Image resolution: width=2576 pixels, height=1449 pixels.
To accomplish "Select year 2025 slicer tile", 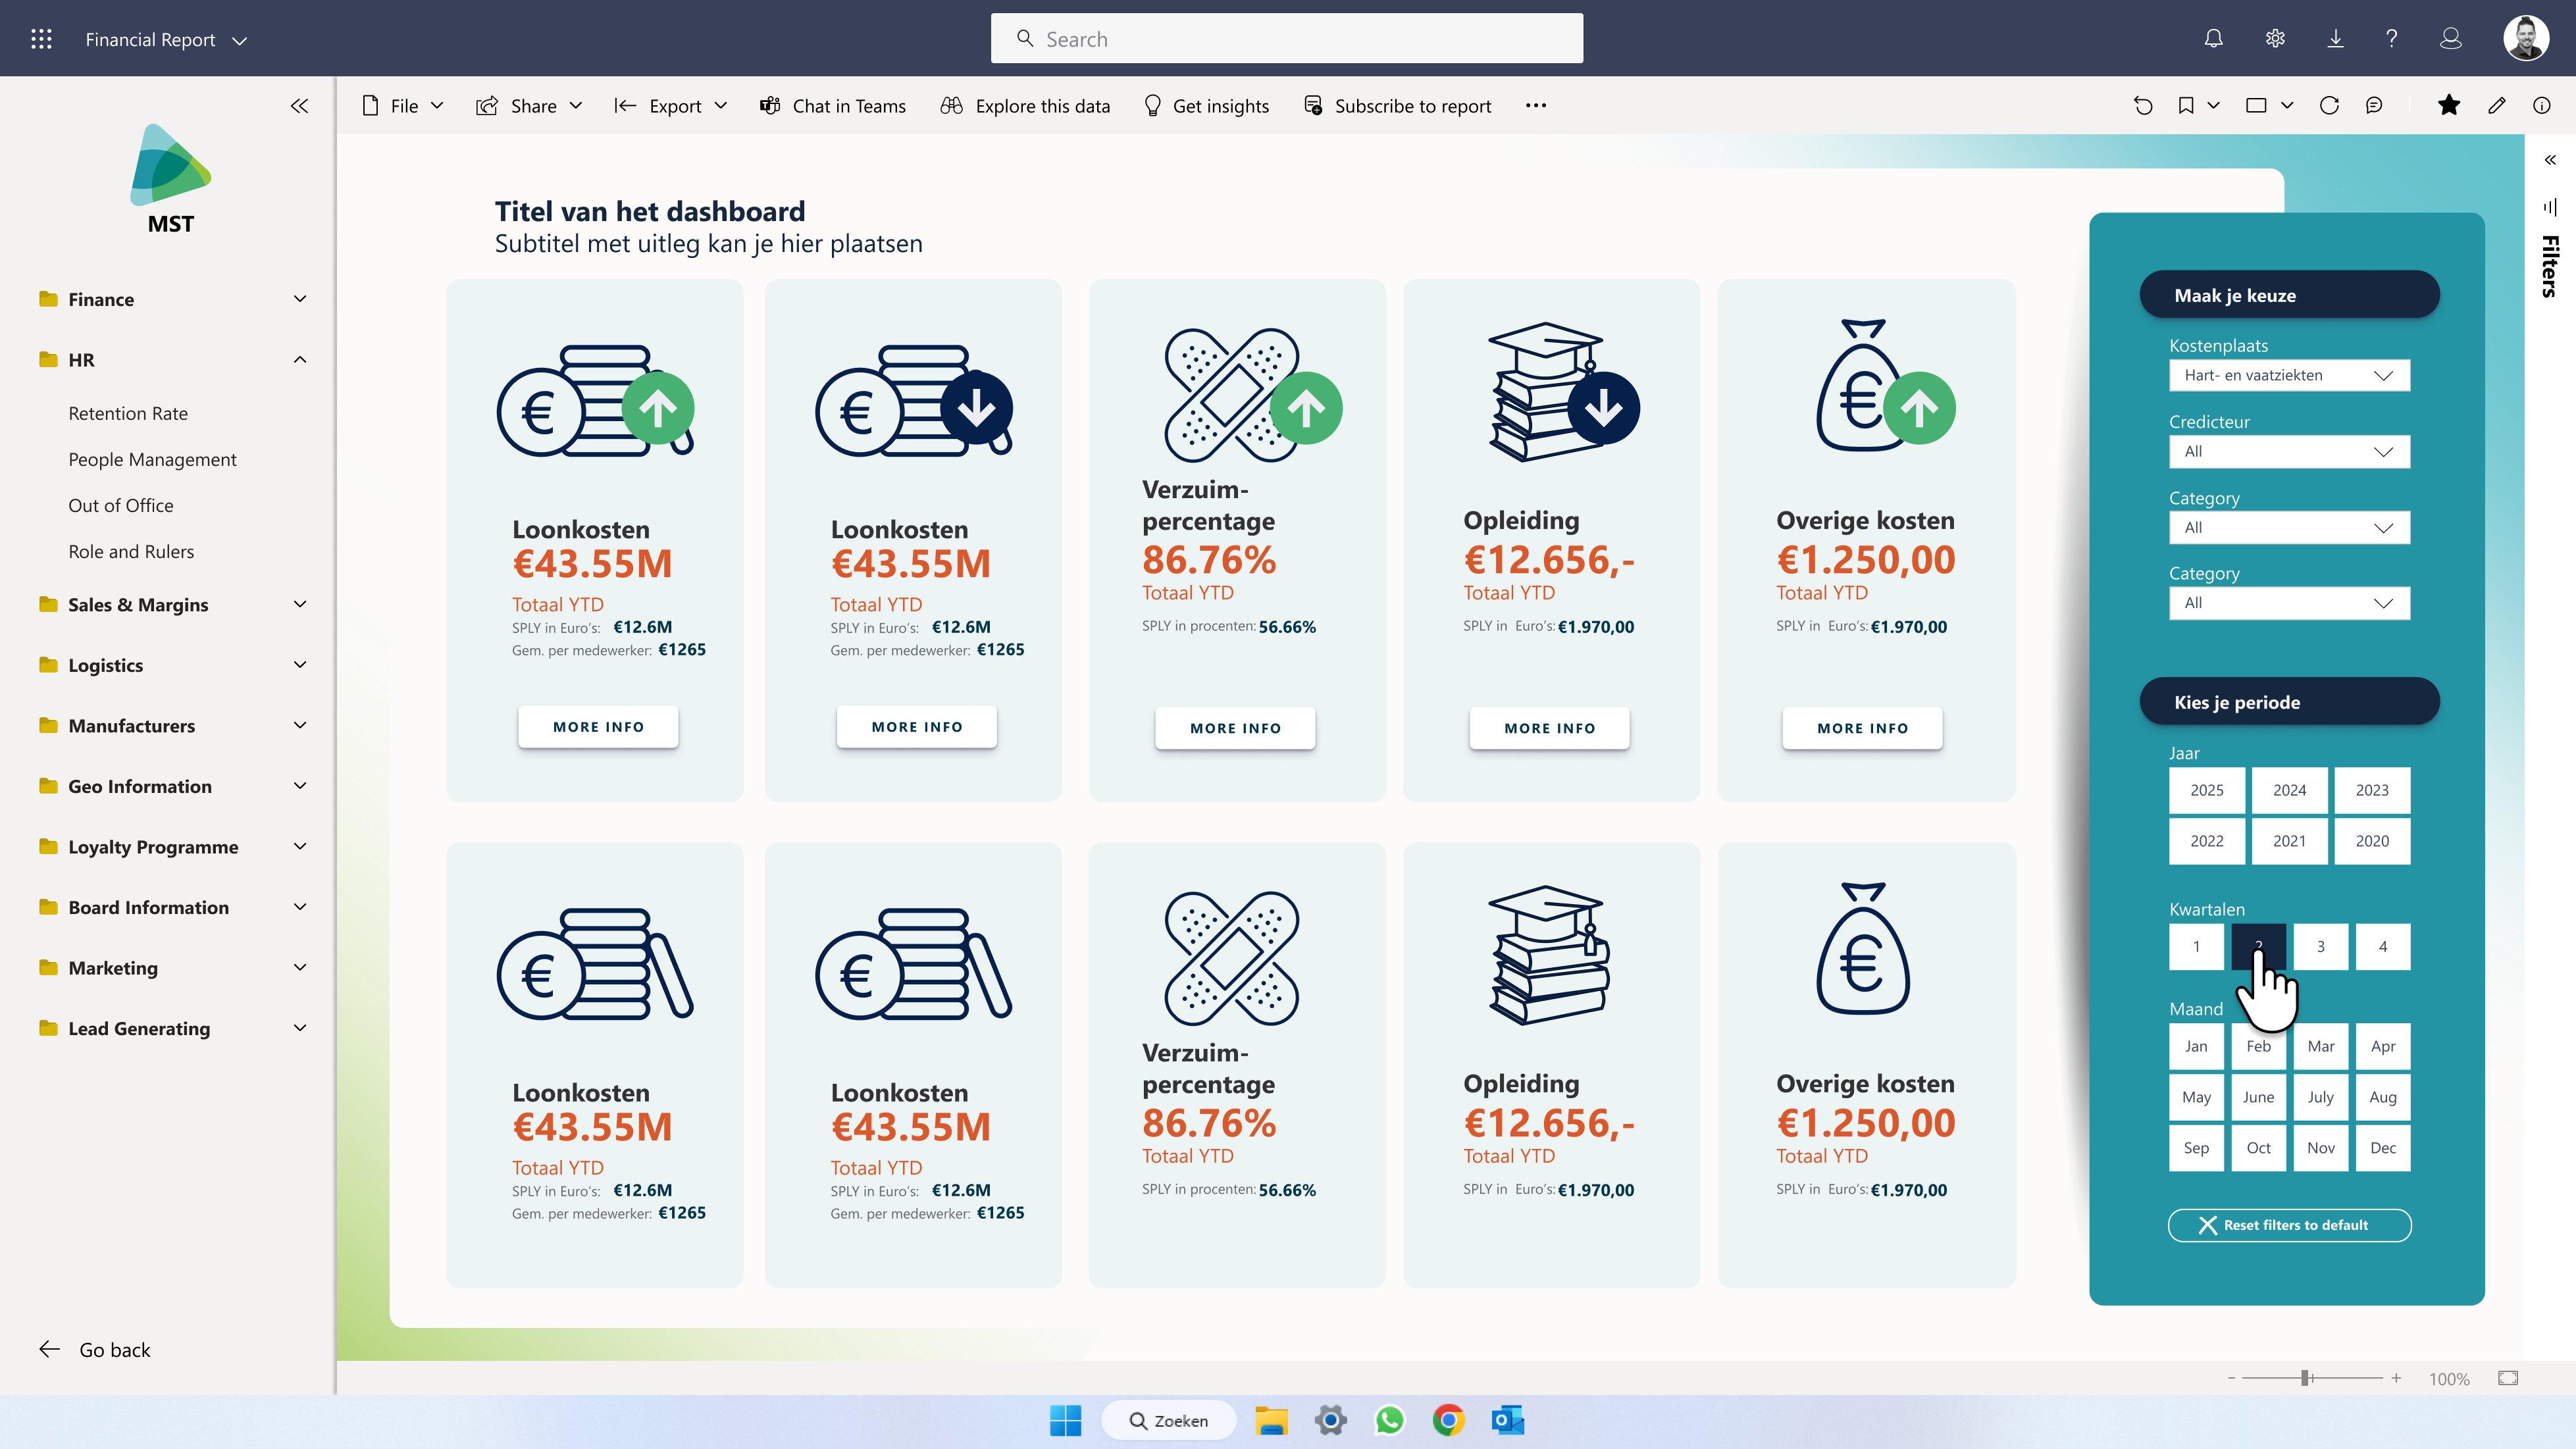I will point(2207,790).
